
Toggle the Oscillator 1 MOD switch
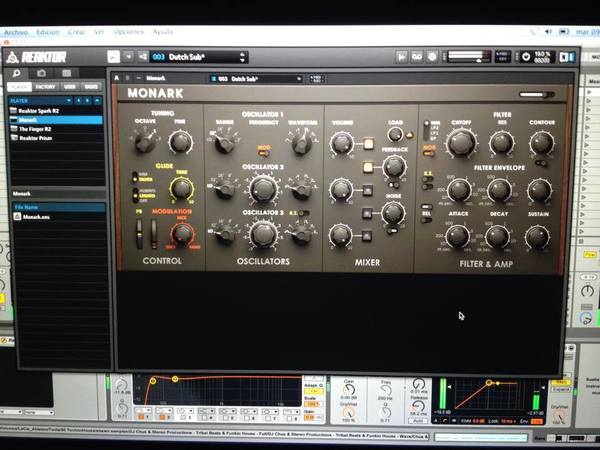pos(264,153)
